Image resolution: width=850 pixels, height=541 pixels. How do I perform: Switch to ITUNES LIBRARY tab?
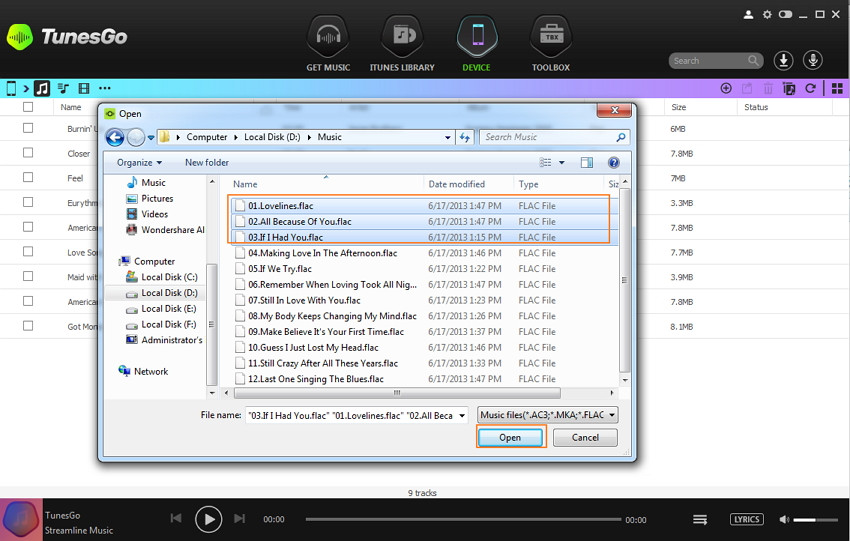click(x=402, y=44)
